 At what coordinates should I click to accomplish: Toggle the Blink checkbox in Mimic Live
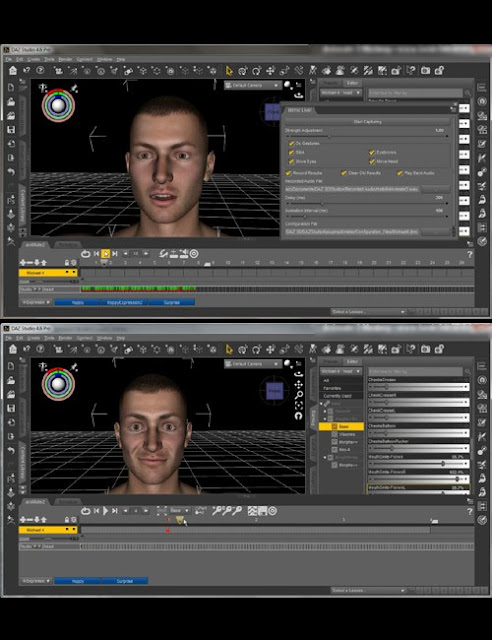click(x=292, y=152)
